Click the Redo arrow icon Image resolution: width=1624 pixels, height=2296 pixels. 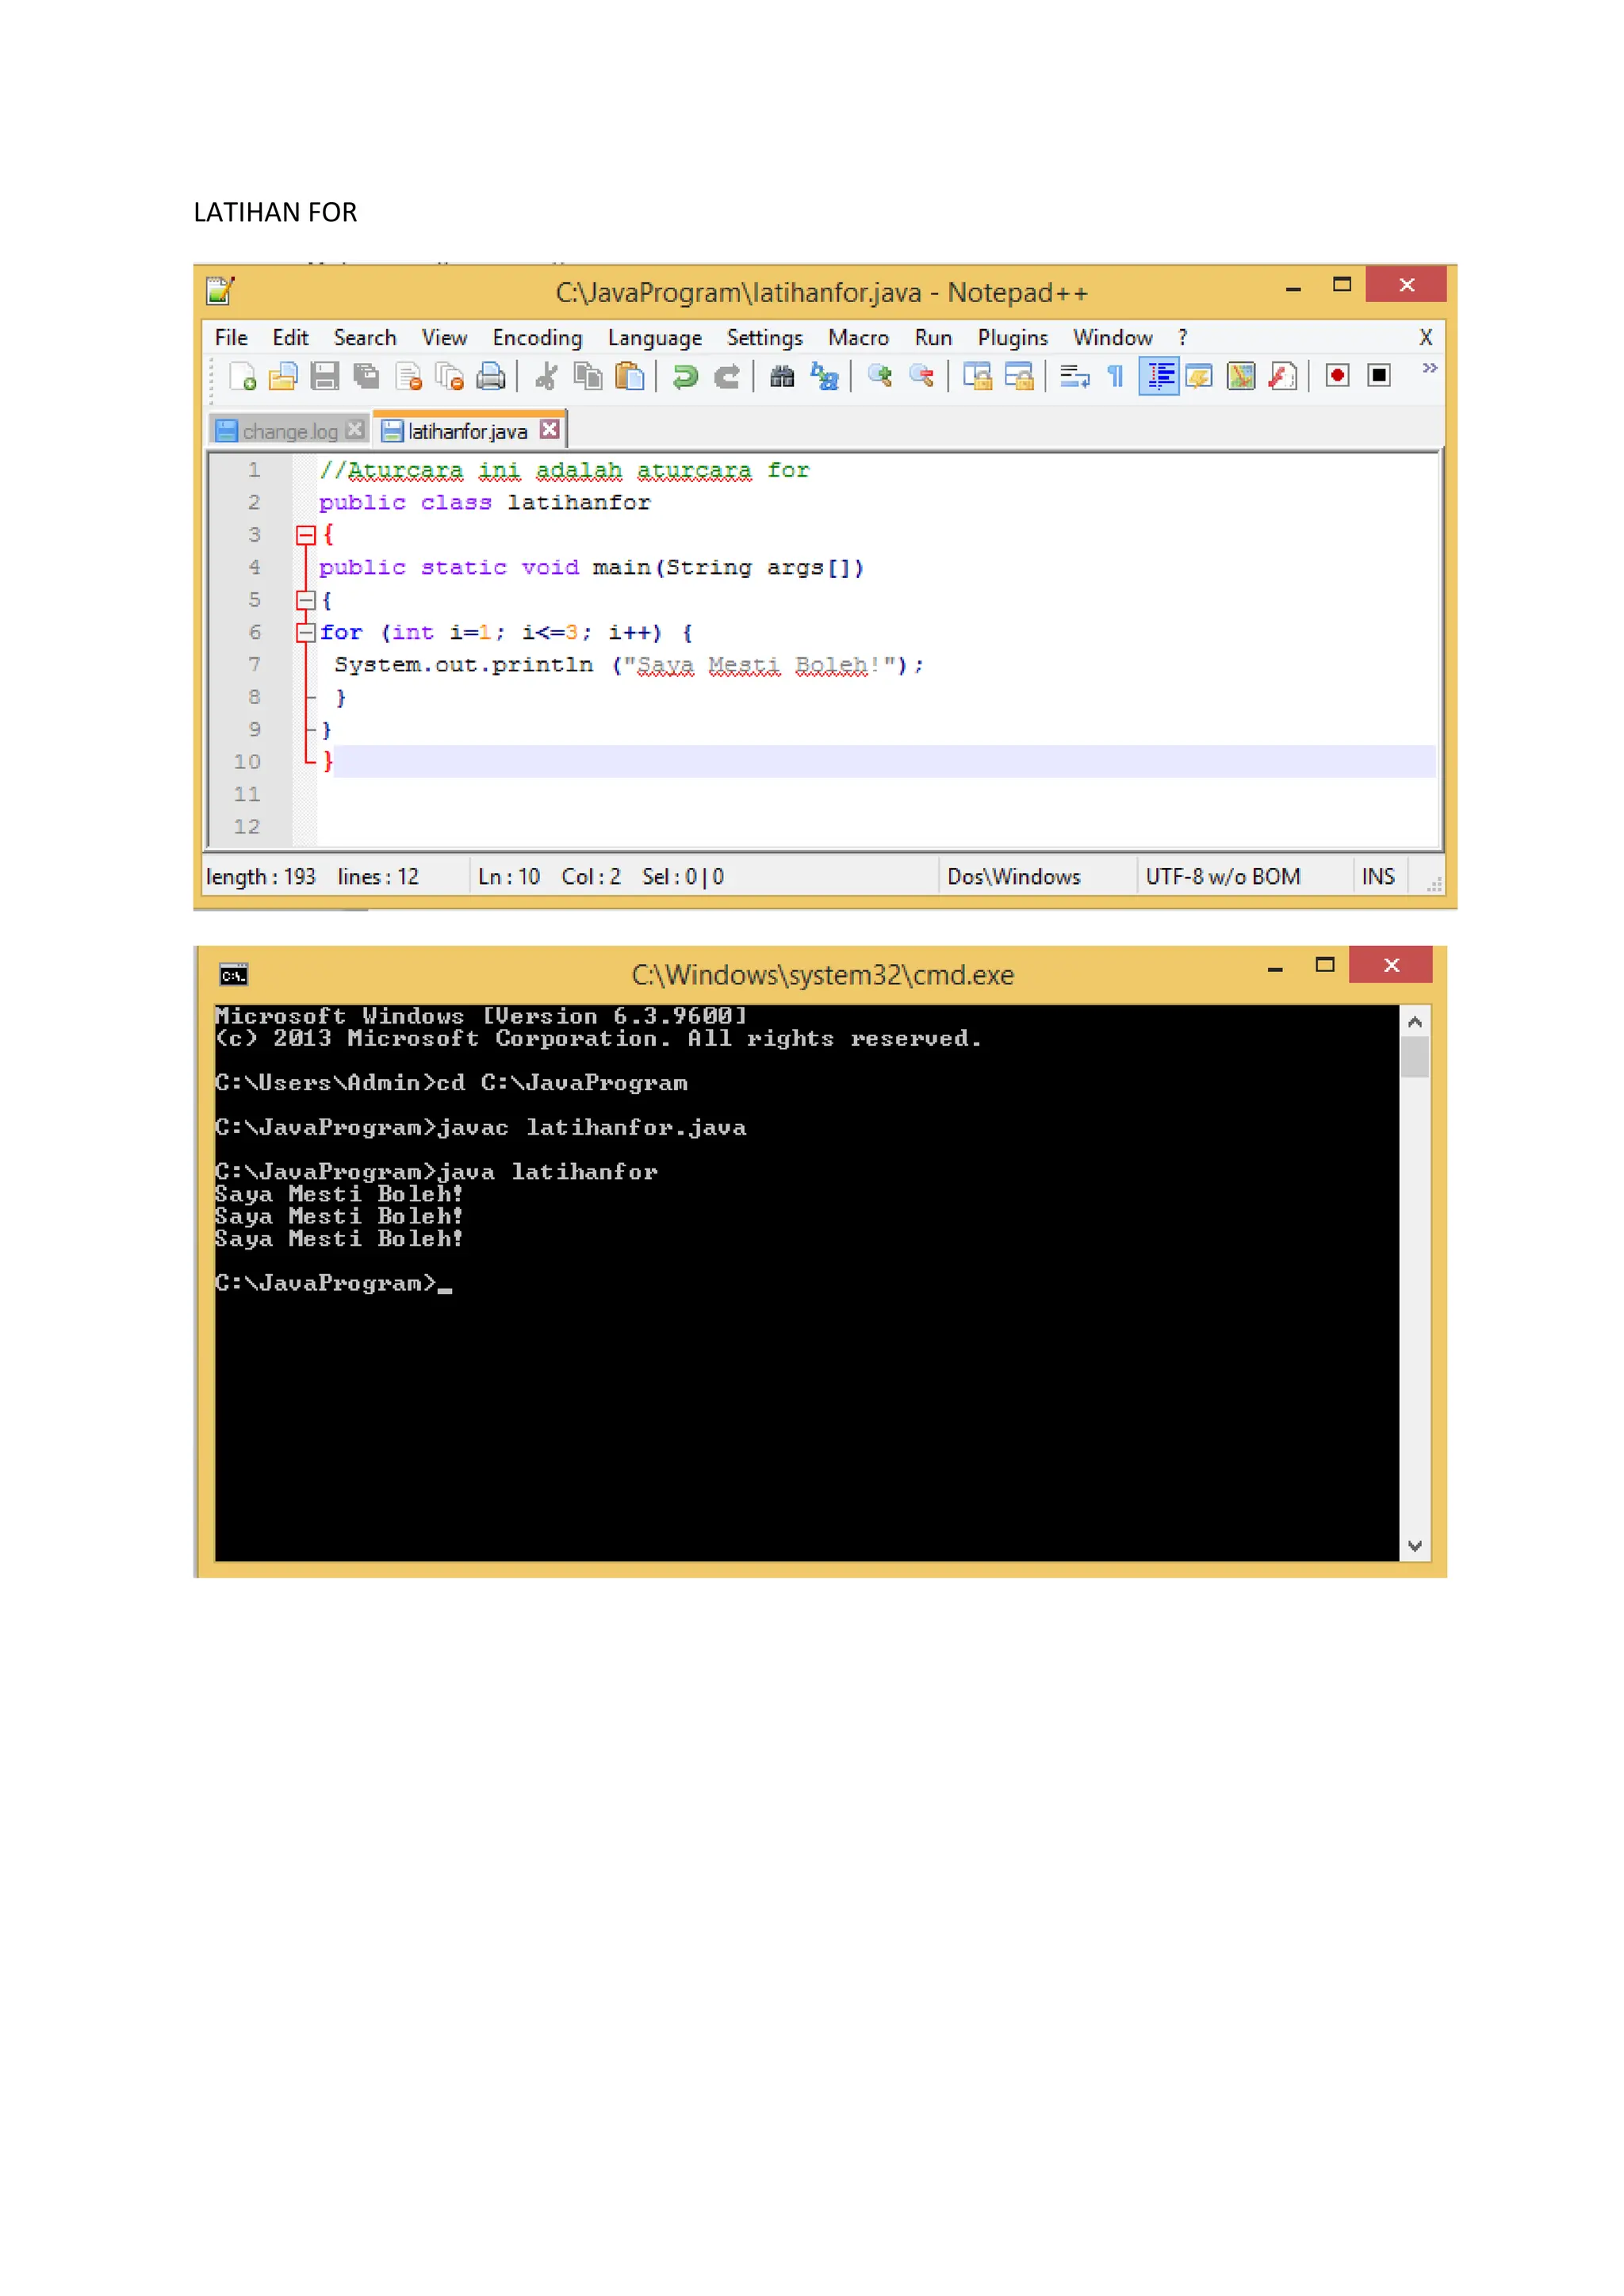[x=727, y=376]
